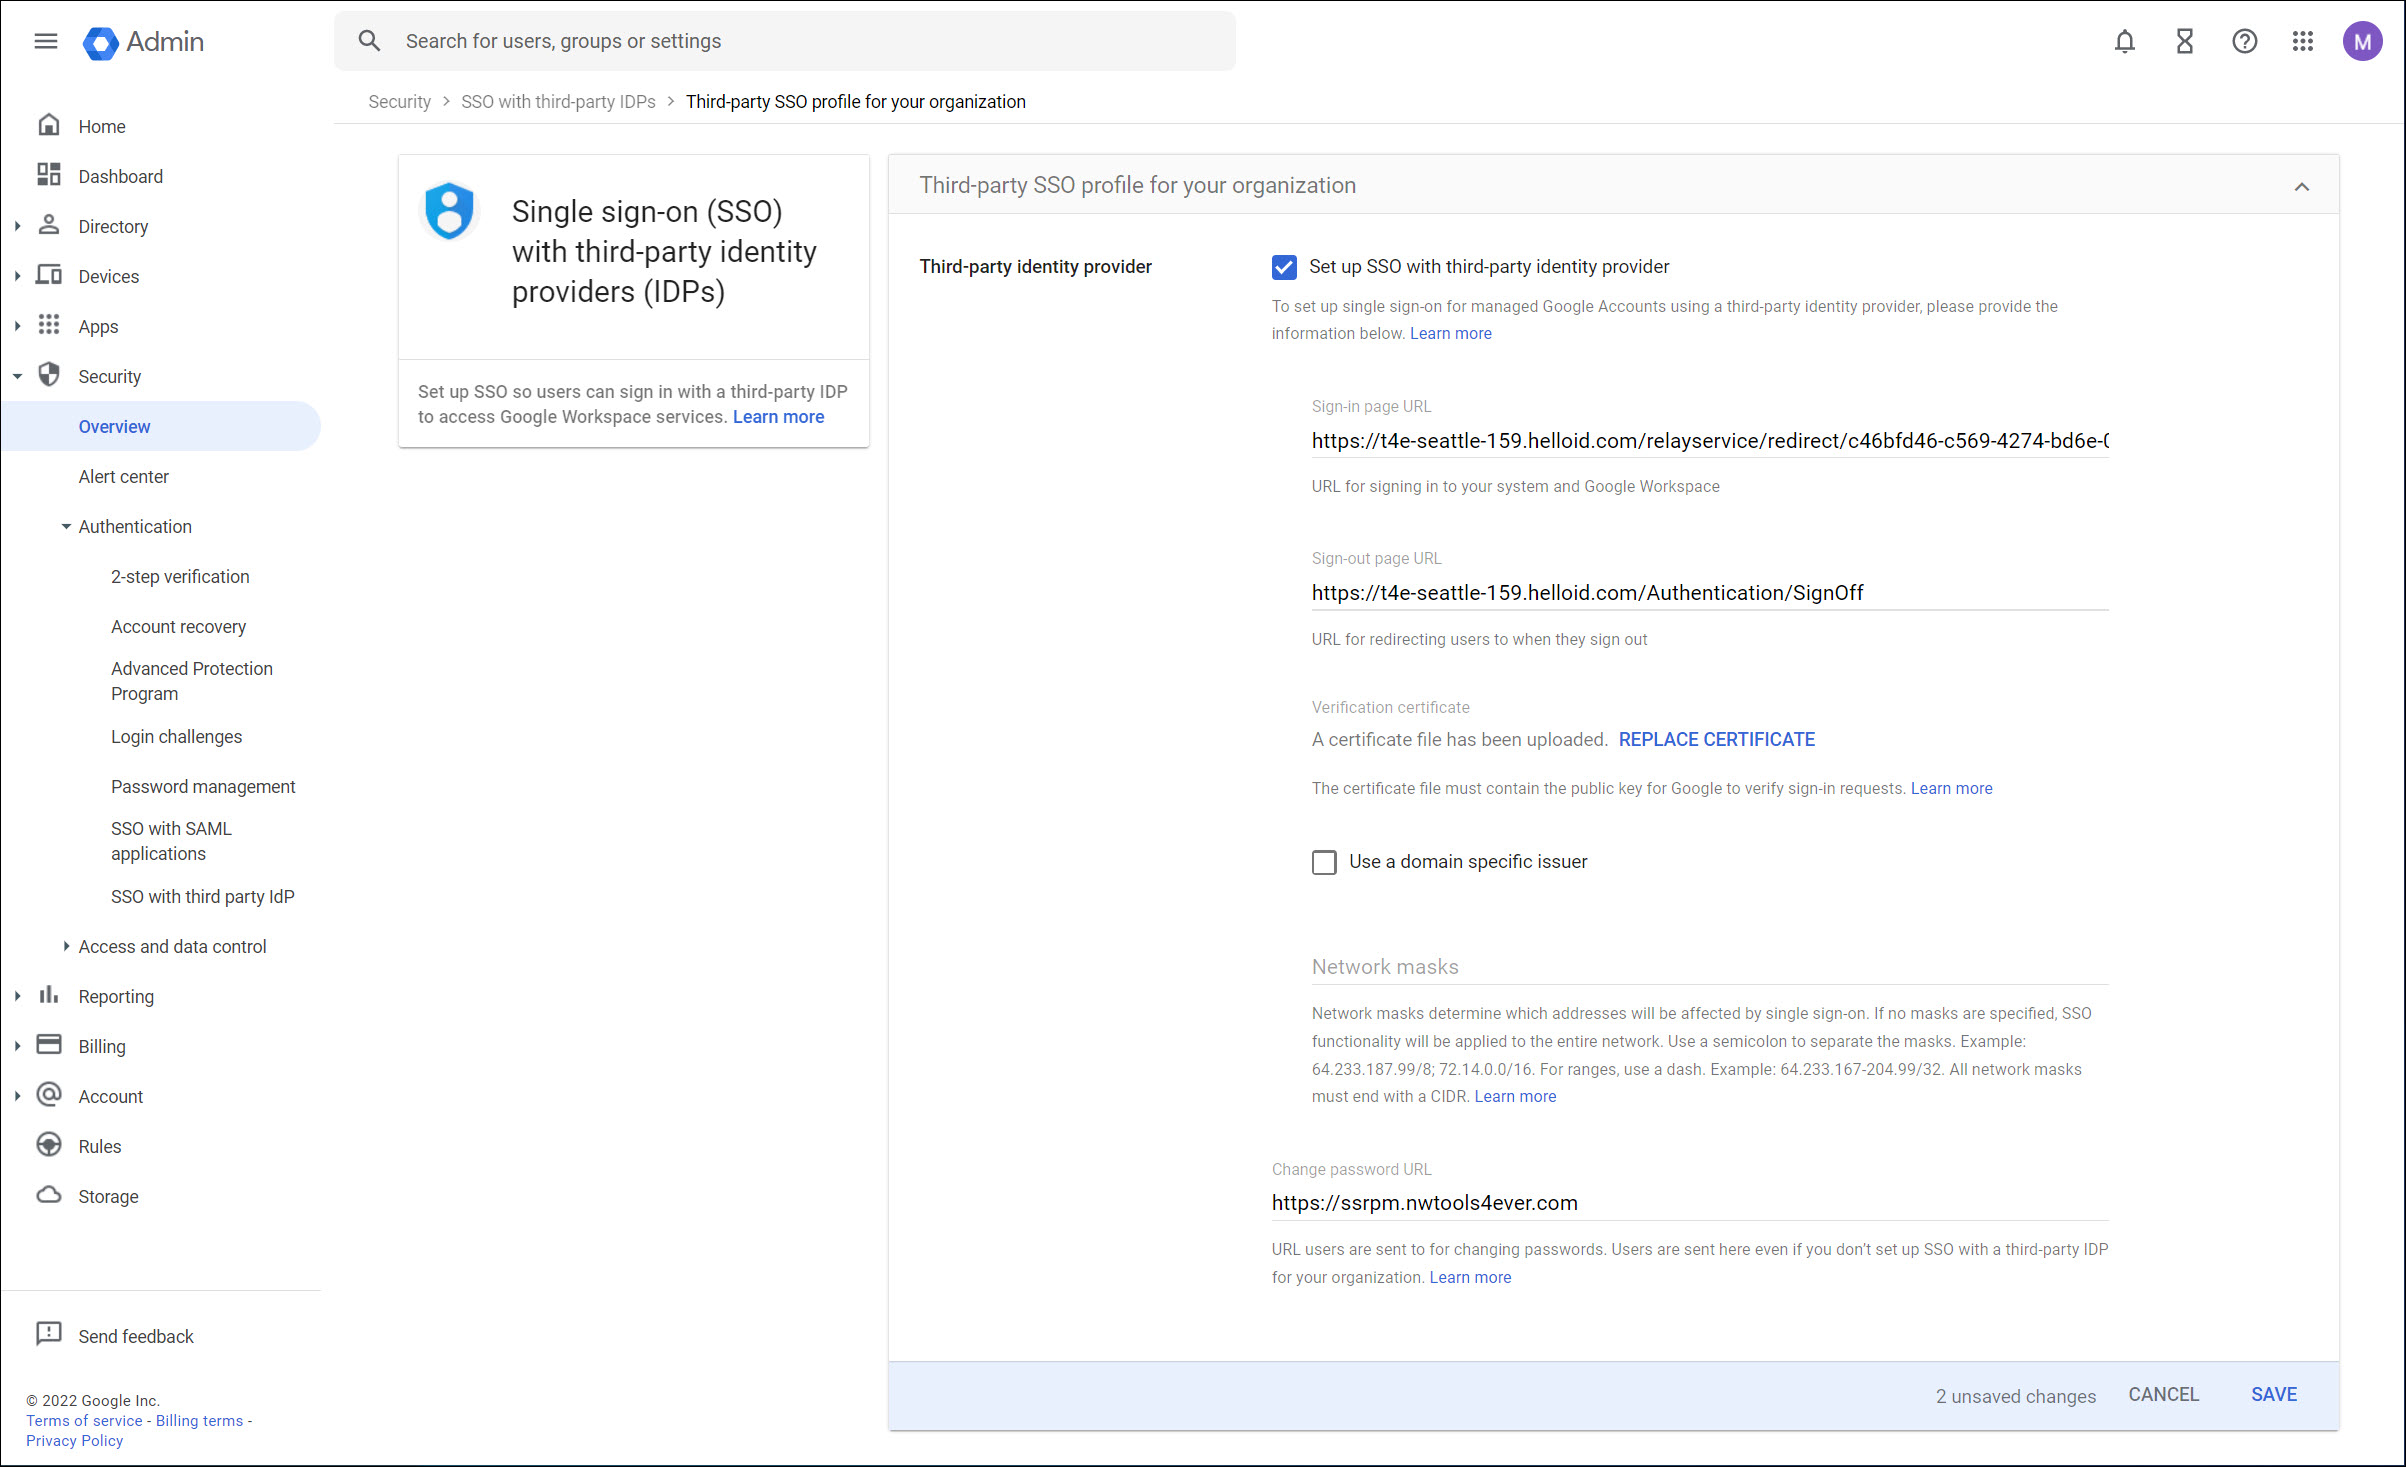Focus the Change password URL field
Screen dimensions: 2406x1467
[x=1690, y=1203]
